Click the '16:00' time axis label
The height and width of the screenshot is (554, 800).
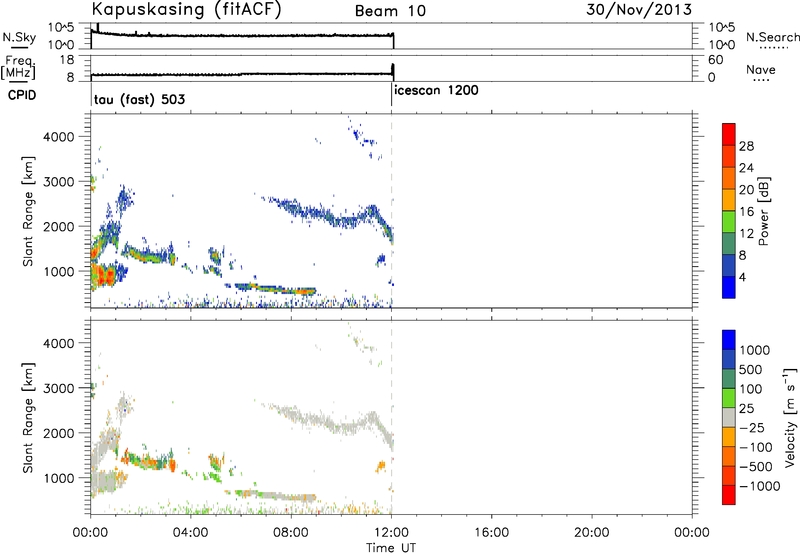[491, 533]
